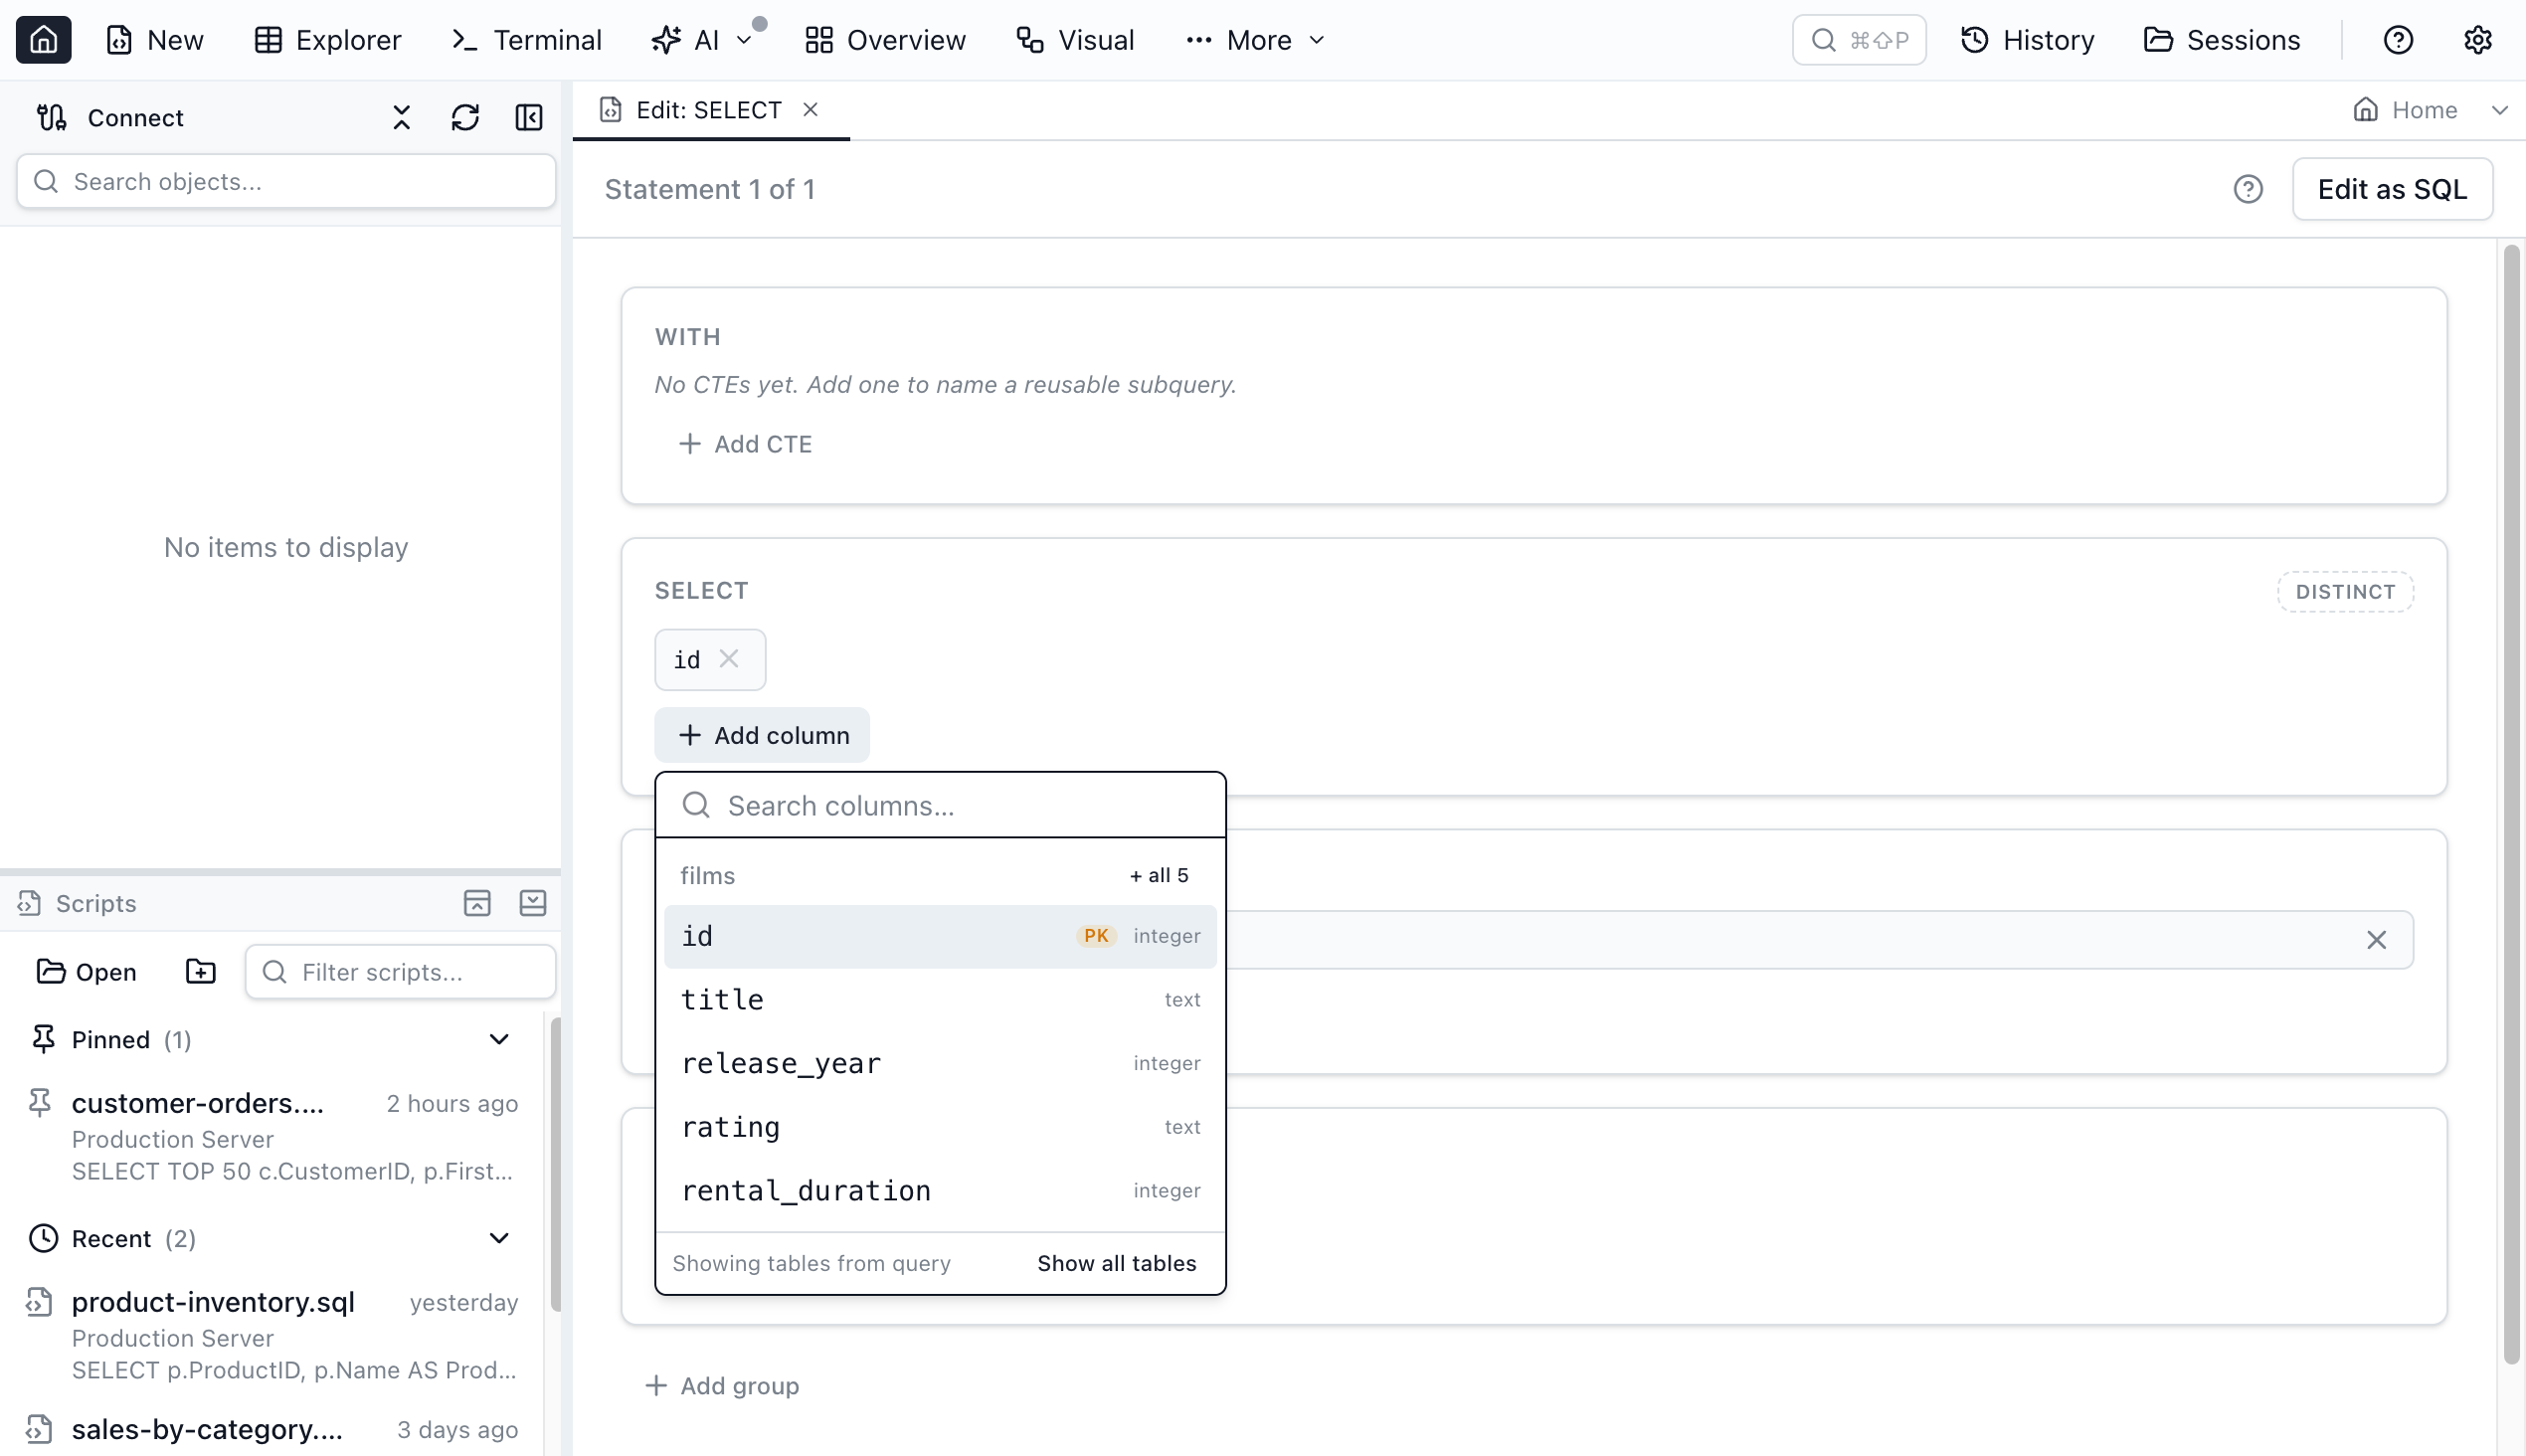Viewport: 2526px width, 1456px height.
Task: Select the title column option
Action: point(940,1000)
